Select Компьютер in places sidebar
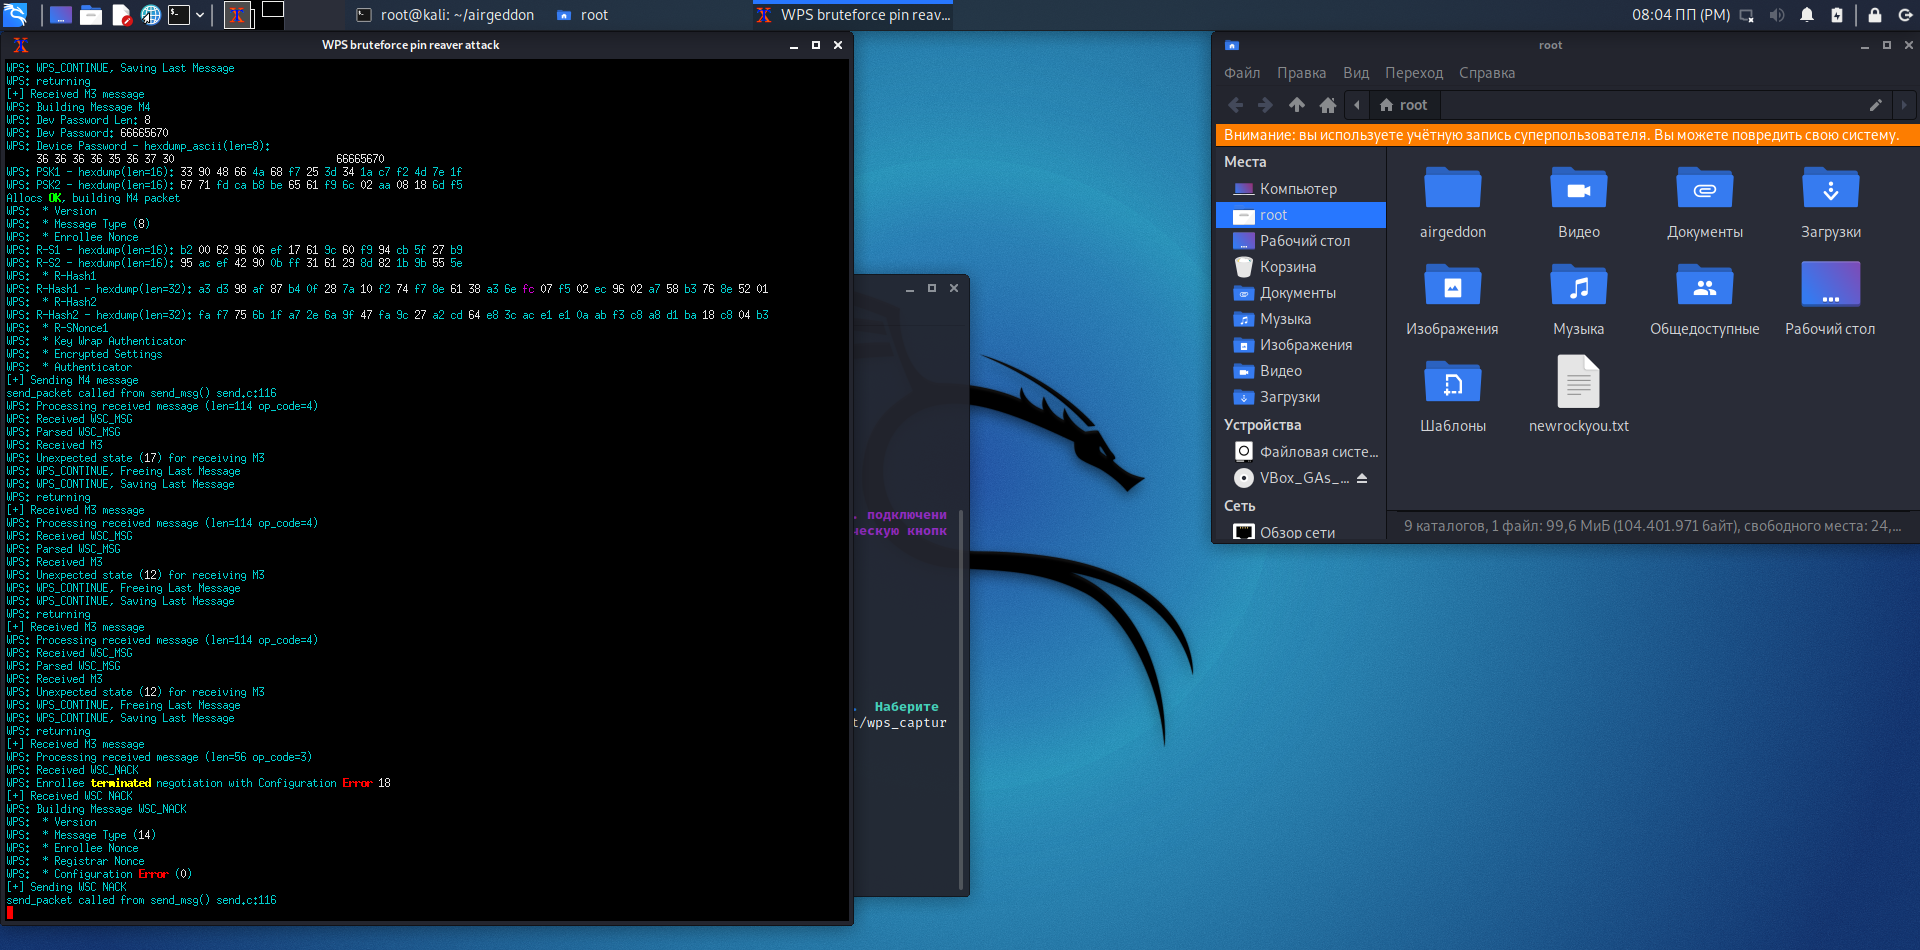Viewport: 1920px width, 950px height. click(1300, 189)
